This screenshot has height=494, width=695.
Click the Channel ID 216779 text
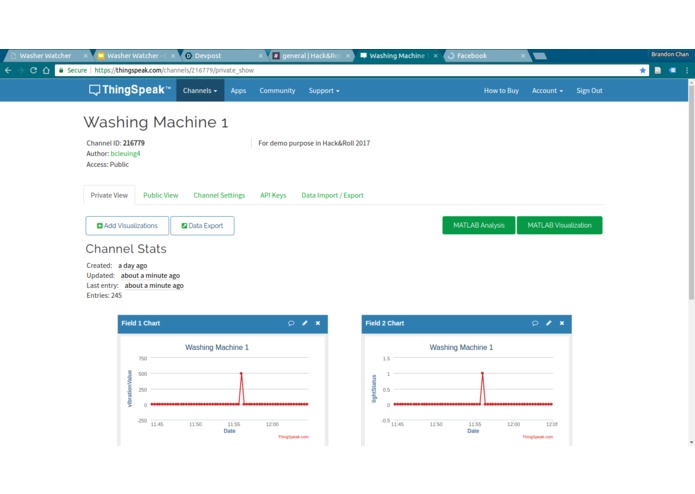[x=115, y=143]
